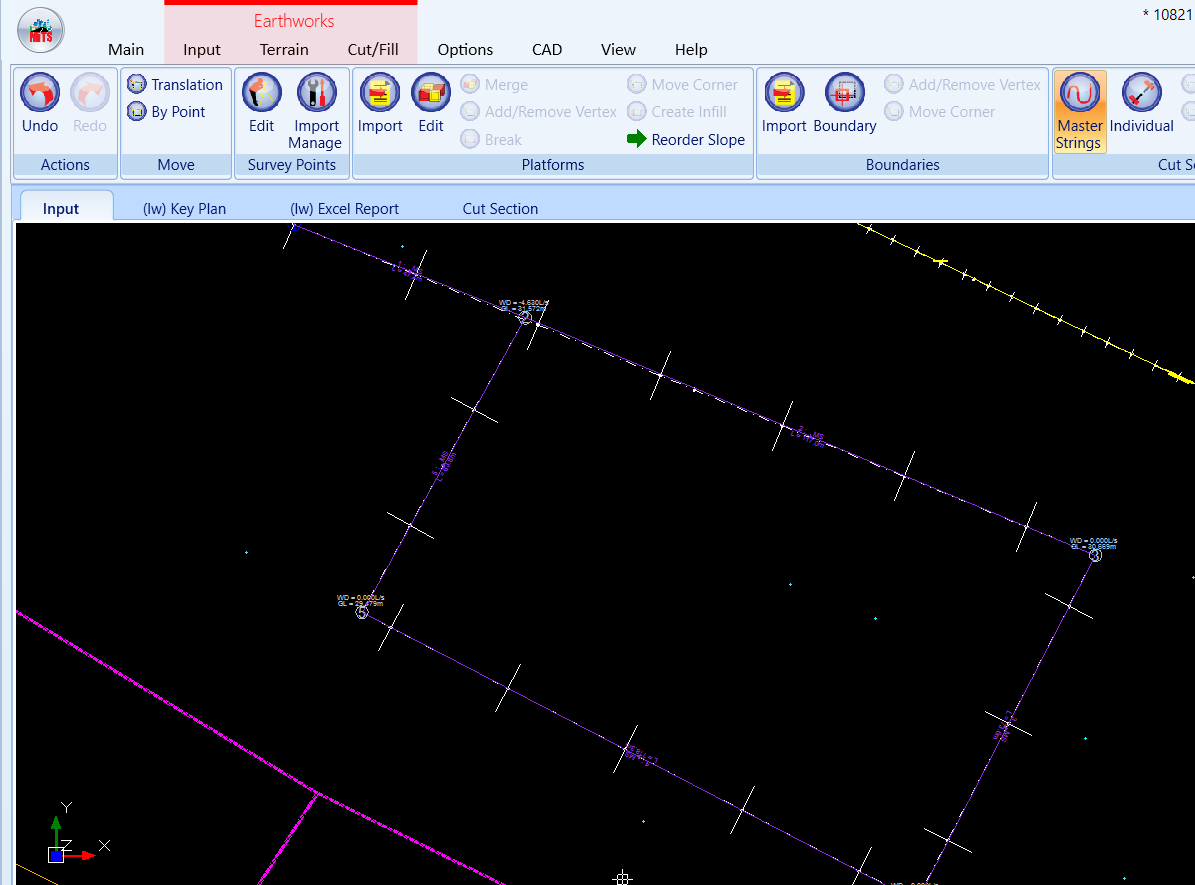Open the Main ribbon tab

(x=126, y=50)
